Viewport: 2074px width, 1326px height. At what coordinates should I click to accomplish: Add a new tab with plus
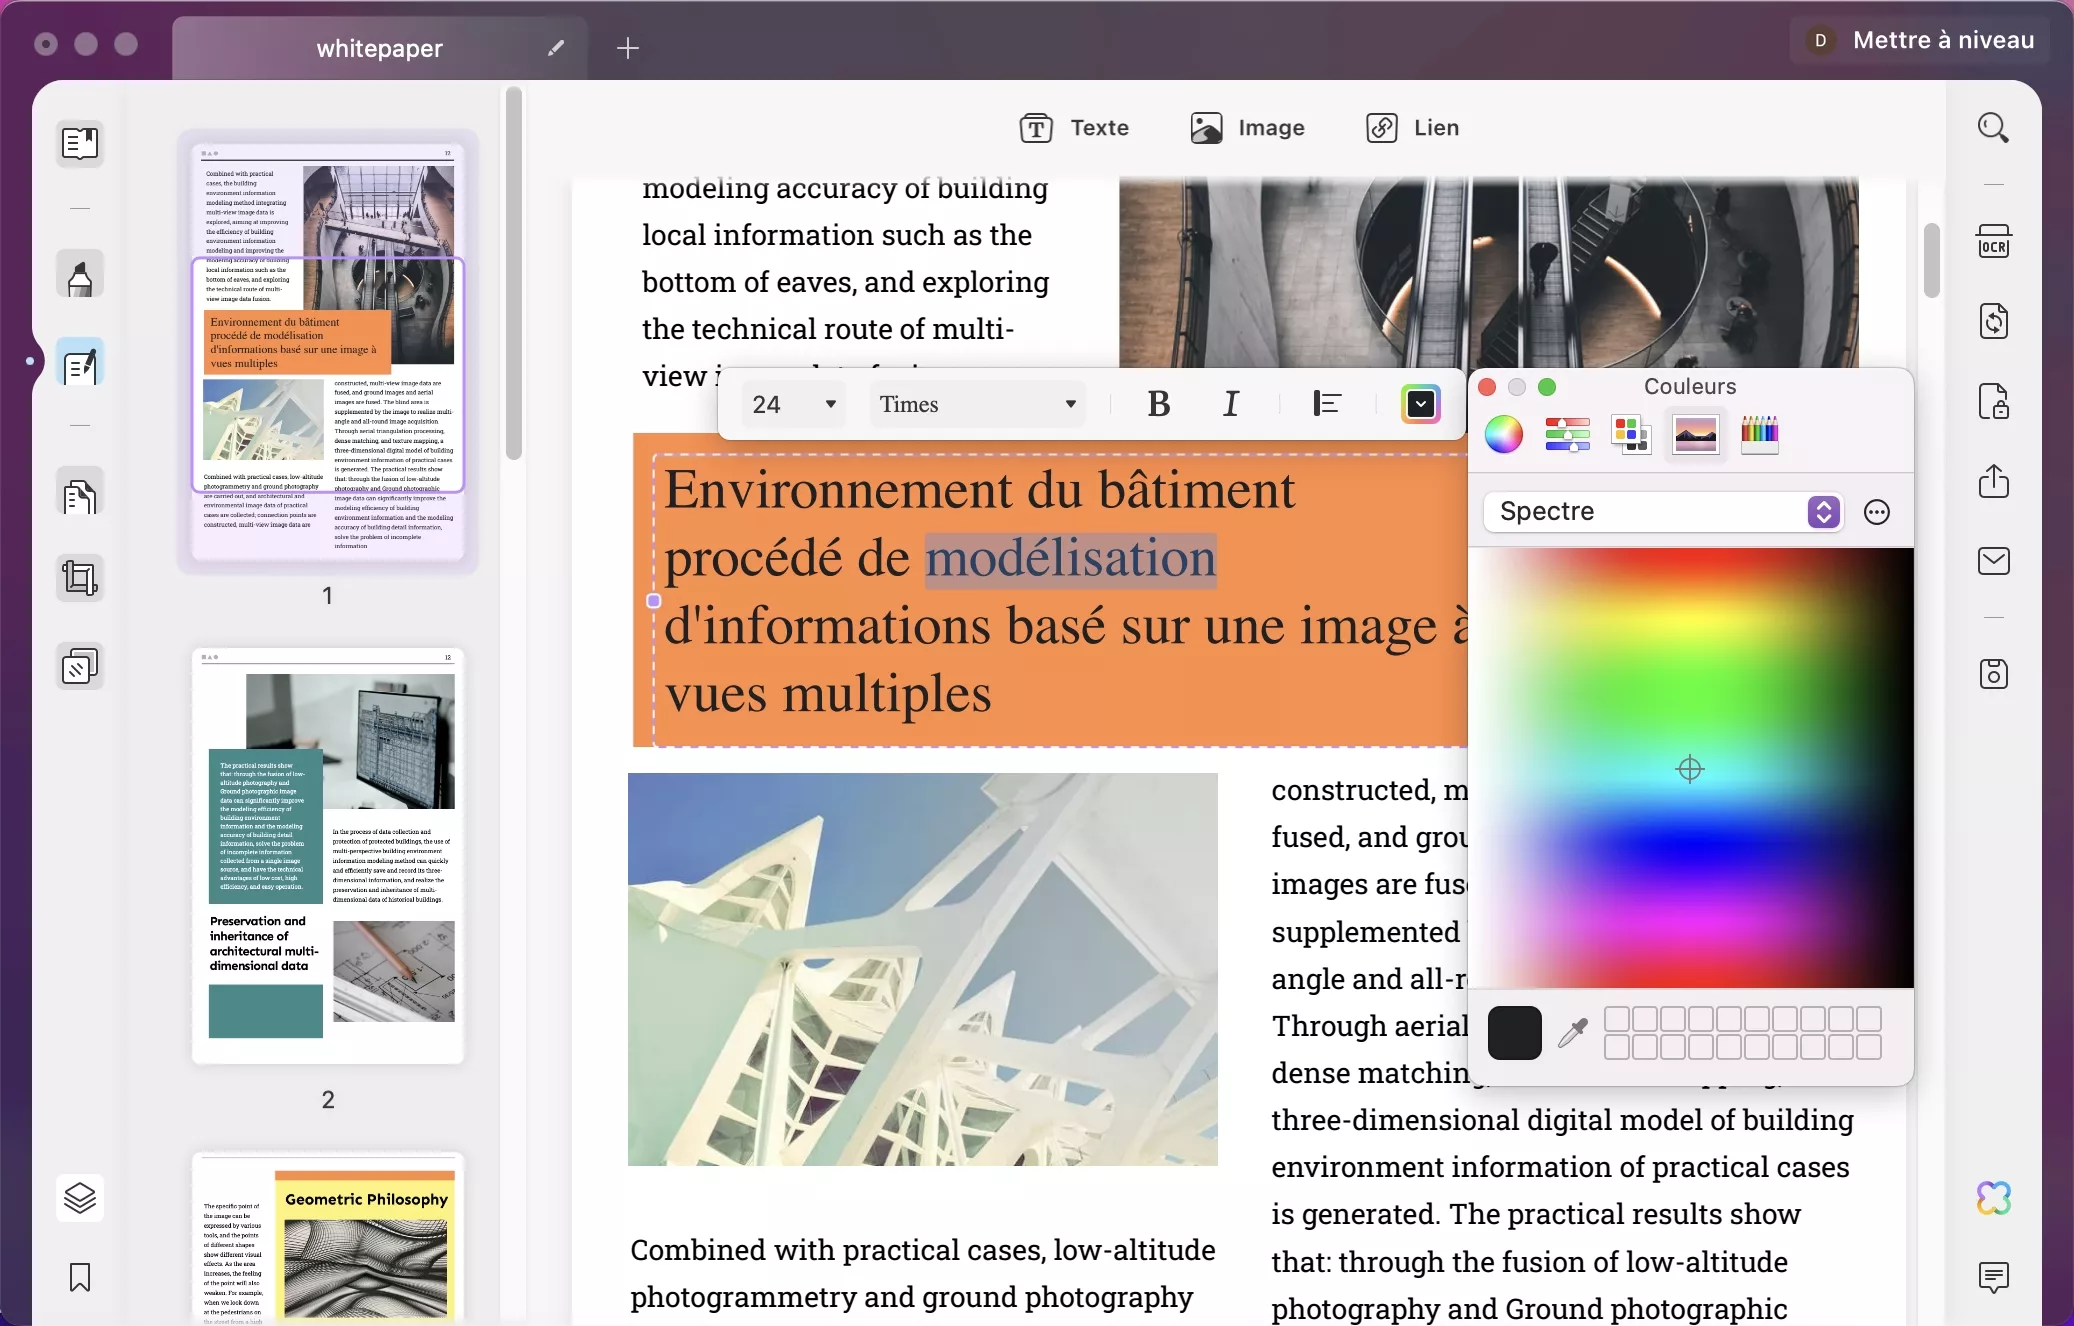[x=627, y=48]
